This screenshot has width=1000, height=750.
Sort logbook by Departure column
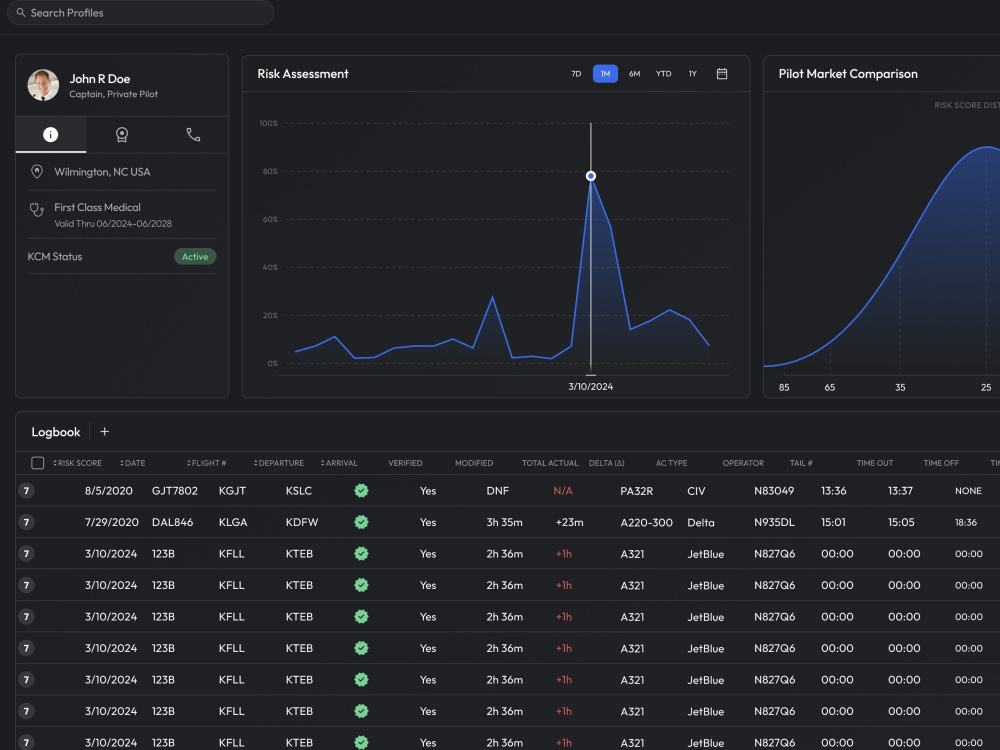279,463
